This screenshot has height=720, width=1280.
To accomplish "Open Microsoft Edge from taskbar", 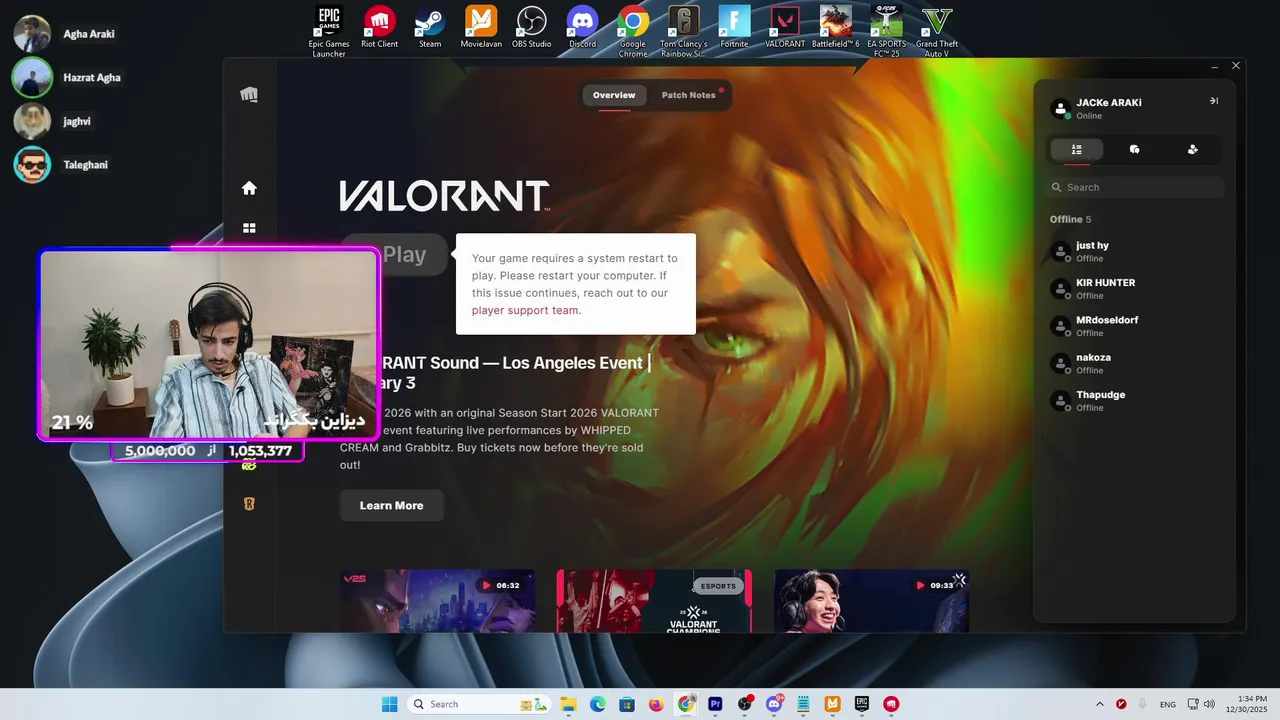I will [598, 704].
